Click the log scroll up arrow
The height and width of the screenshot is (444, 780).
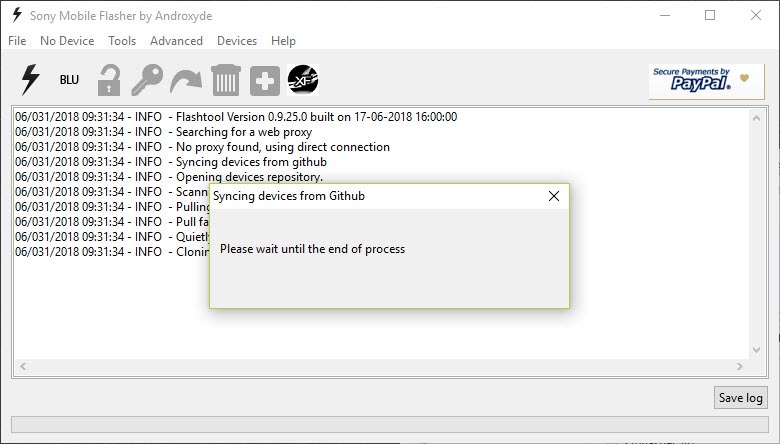point(756,118)
